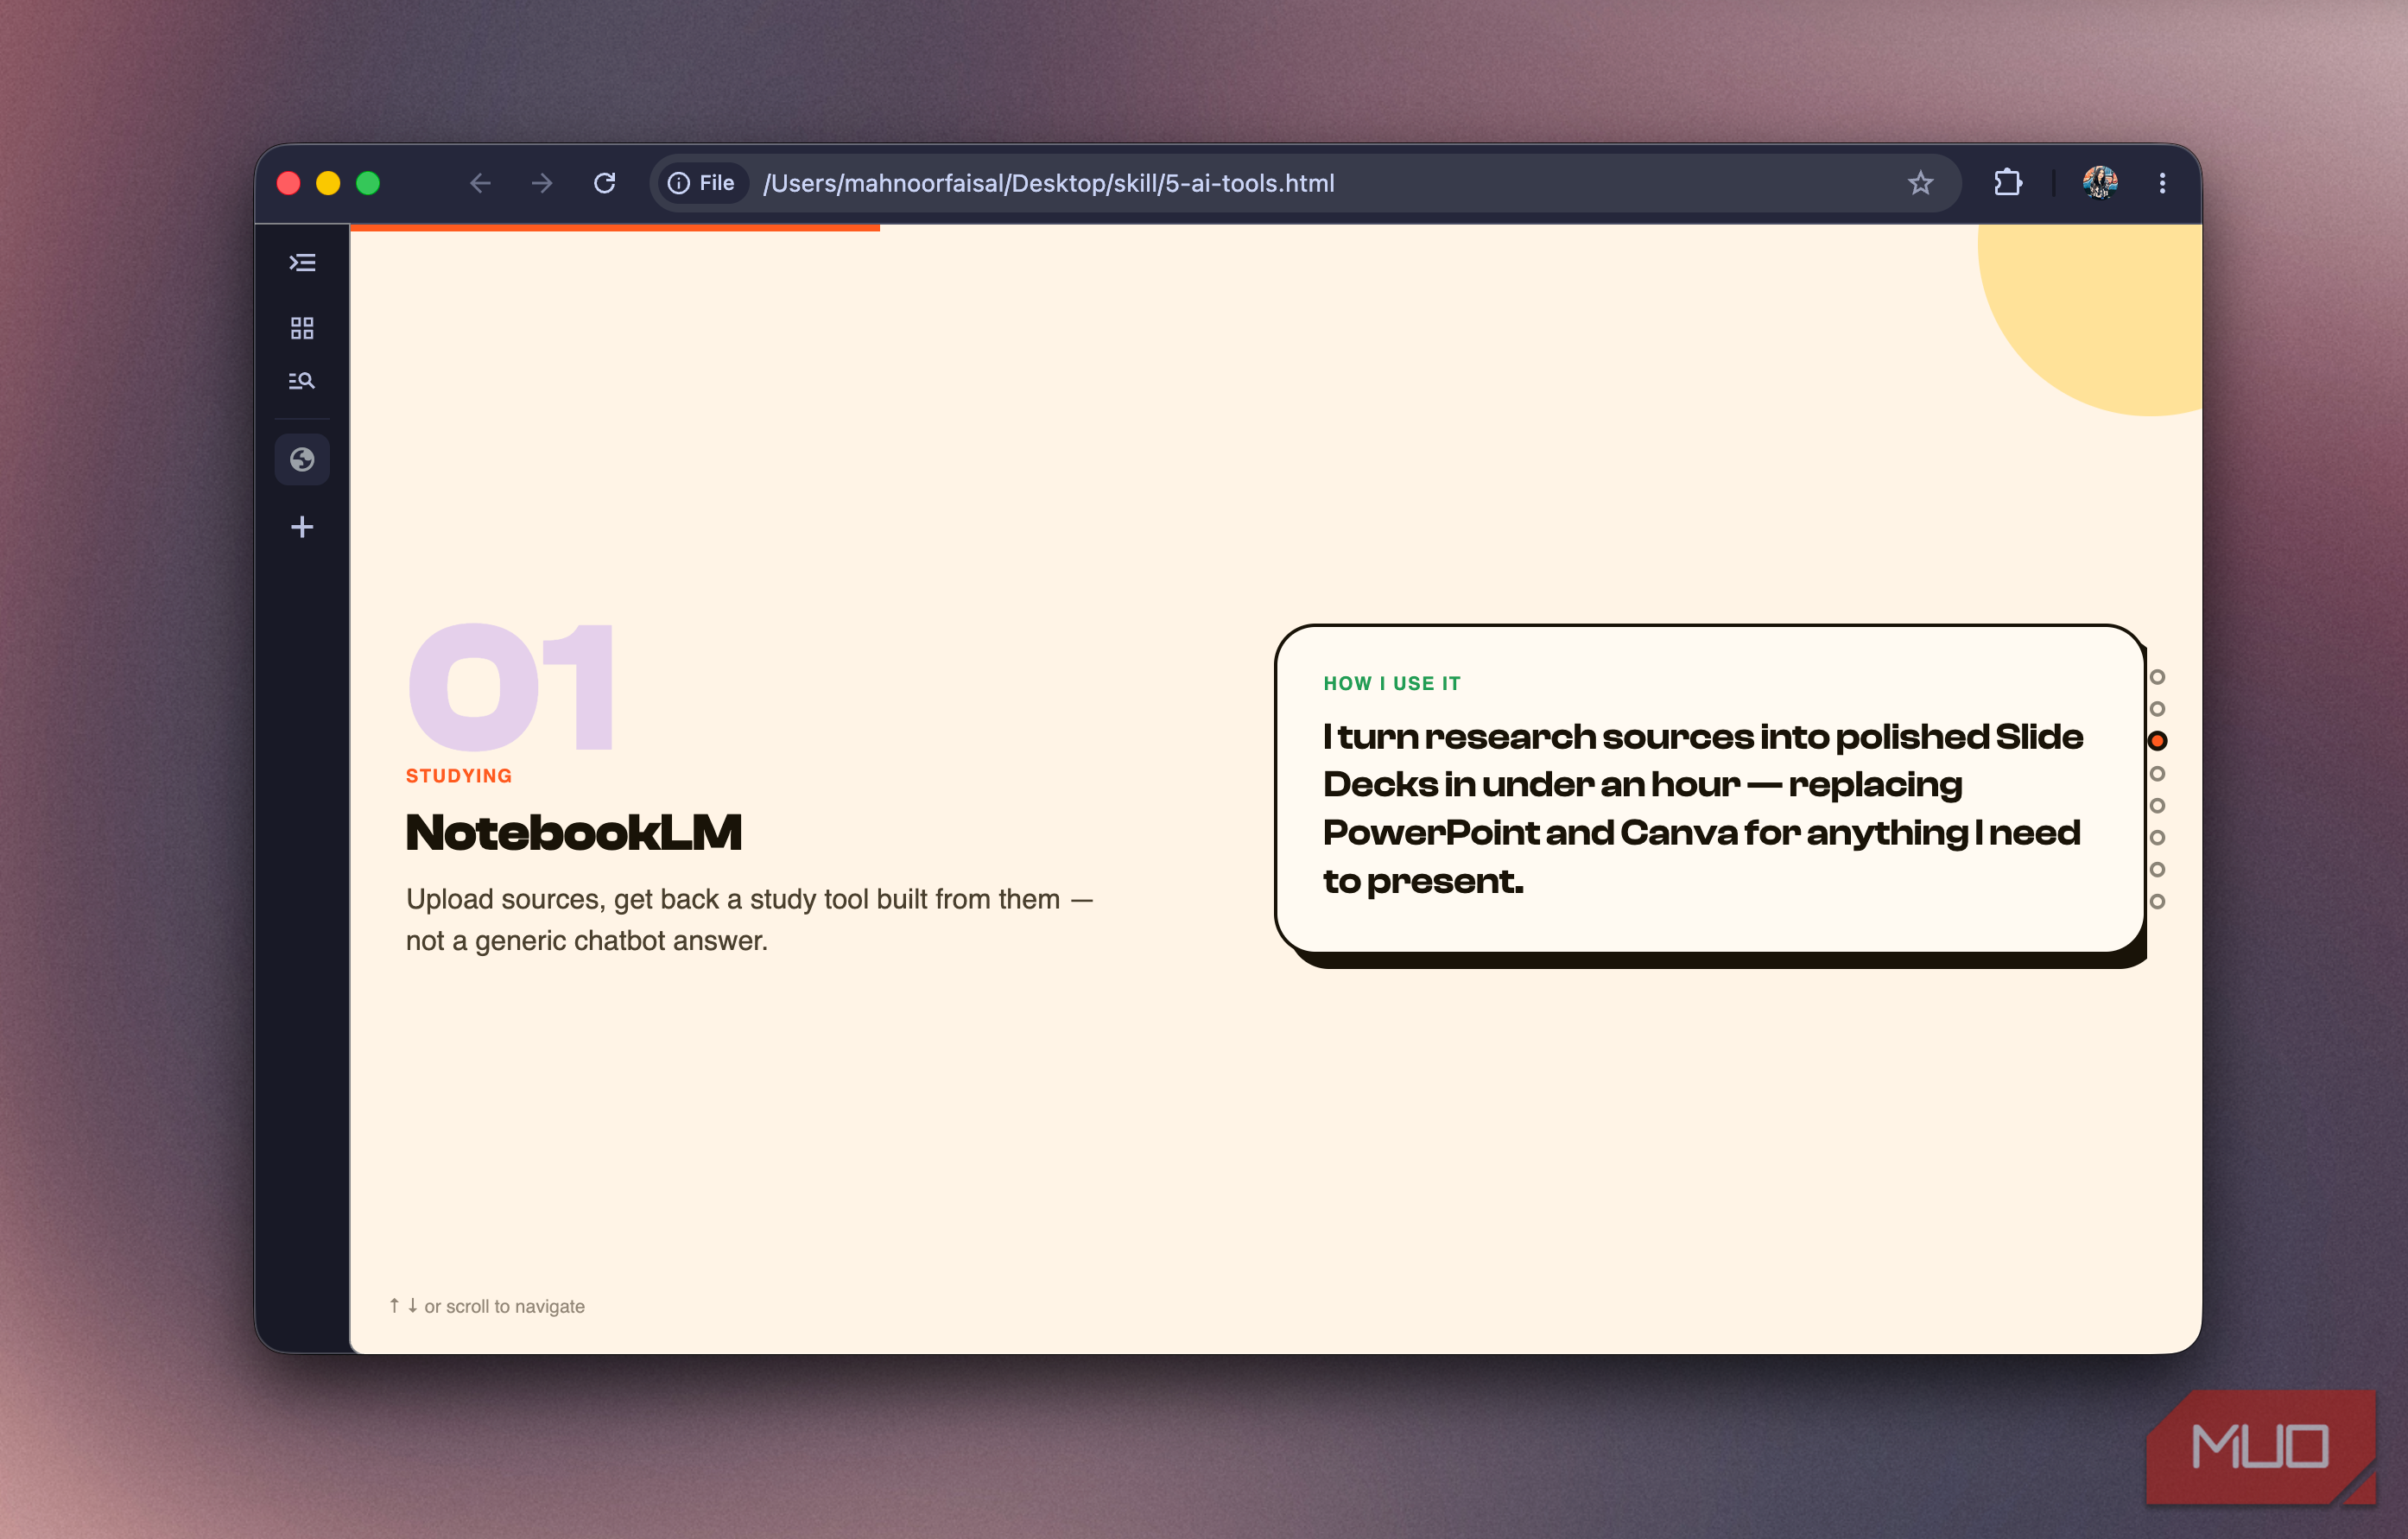Open the File site info chip
This screenshot has width=2408, height=1539.
[702, 183]
